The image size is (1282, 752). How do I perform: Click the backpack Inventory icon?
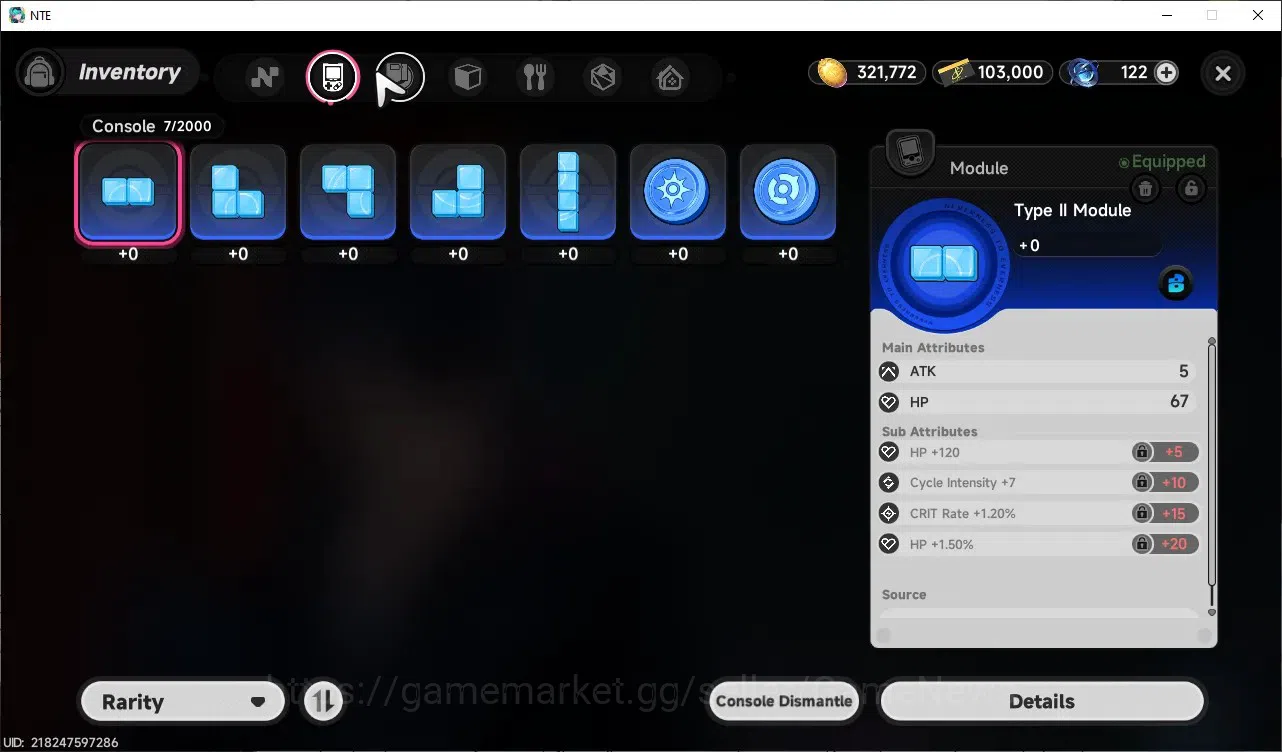pyautogui.click(x=41, y=73)
